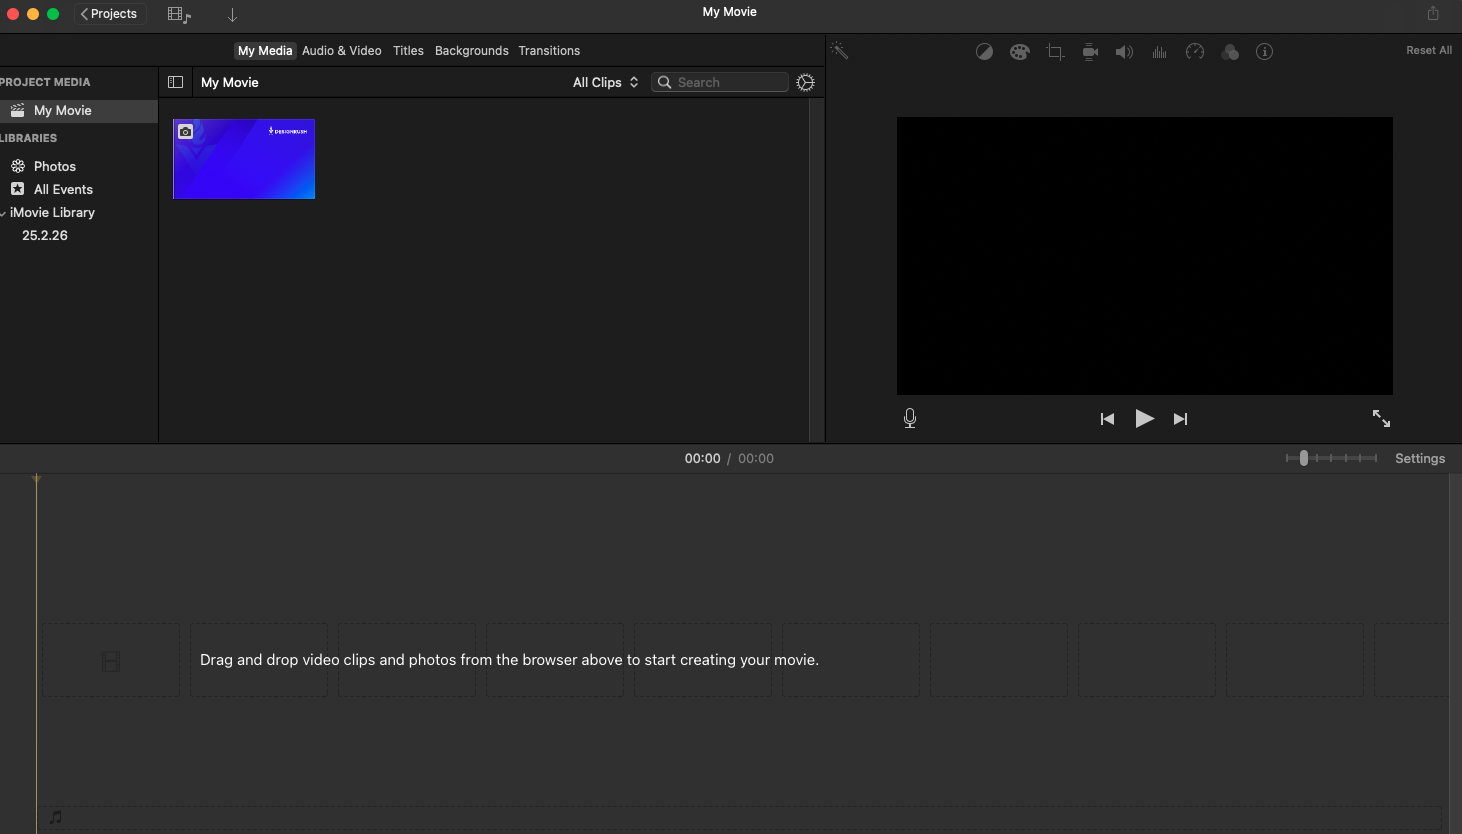The height and width of the screenshot is (834, 1462).
Task: Start voiceover recording with microphone icon
Action: pos(910,418)
